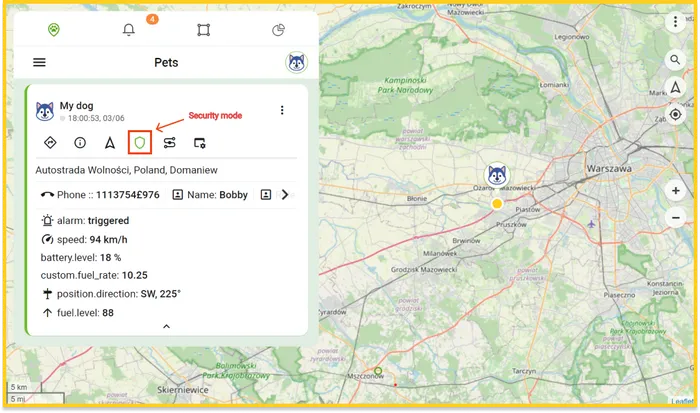Viewport: 700px width, 413px height.
Task: Click the green circle marker near Mszczonów
Action: (378, 371)
